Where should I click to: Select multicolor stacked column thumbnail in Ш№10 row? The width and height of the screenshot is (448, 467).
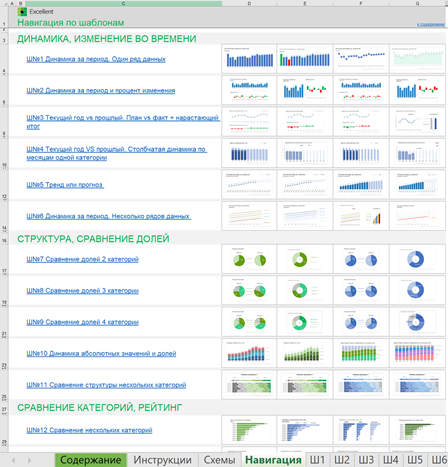click(417, 353)
